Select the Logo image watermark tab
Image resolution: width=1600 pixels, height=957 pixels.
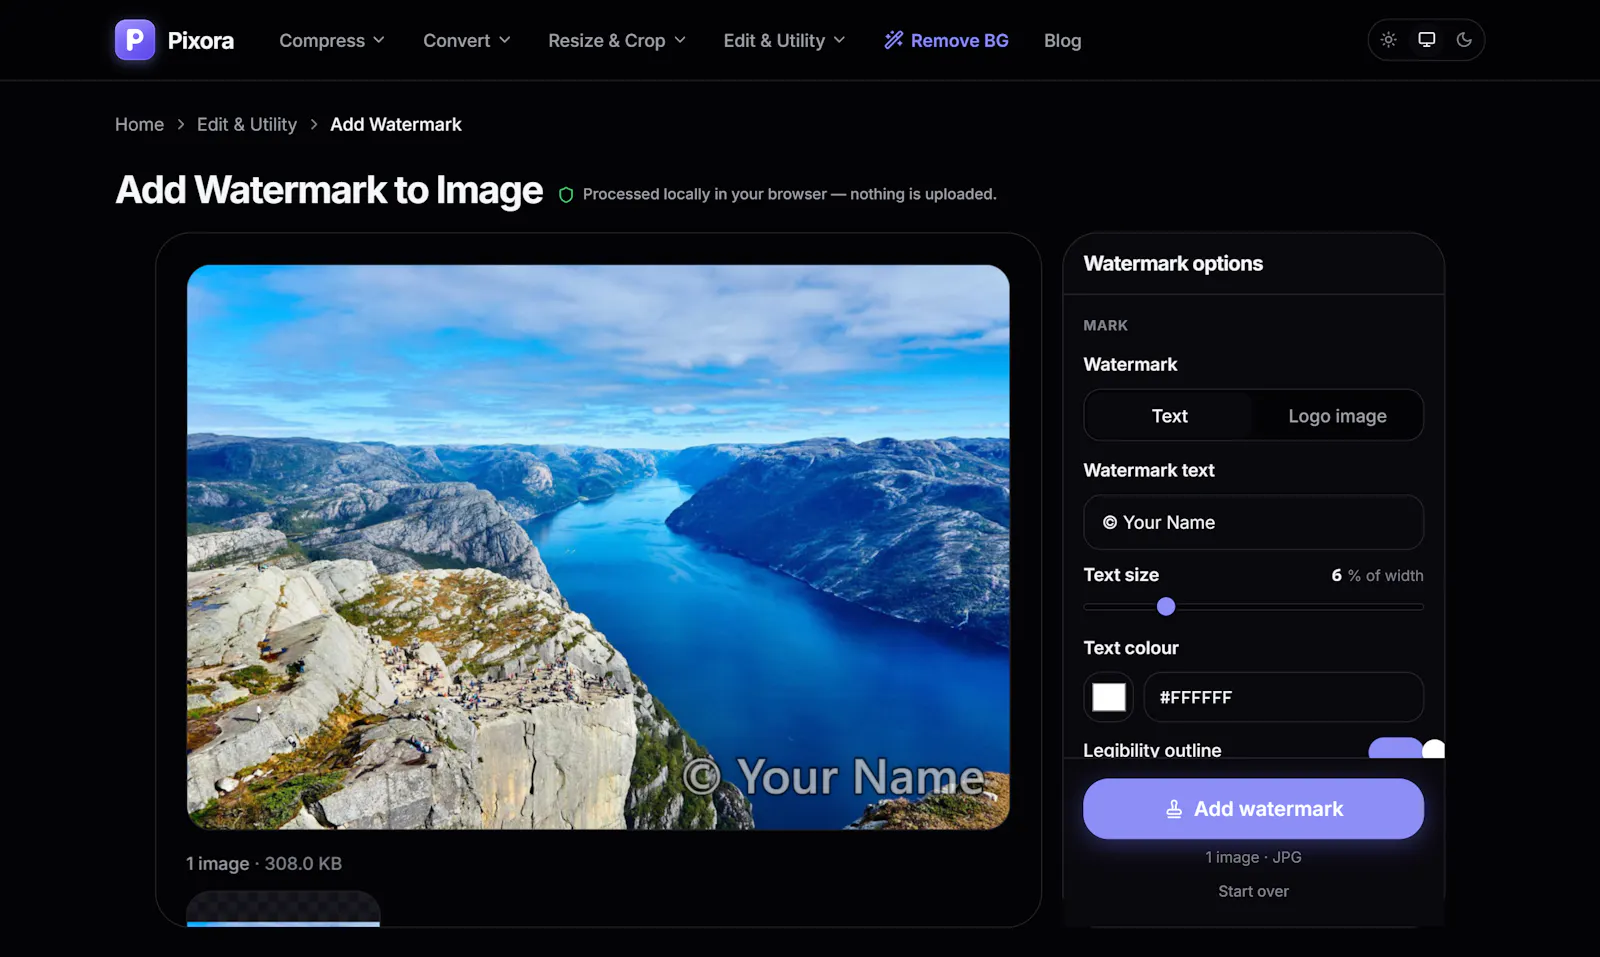(1337, 416)
